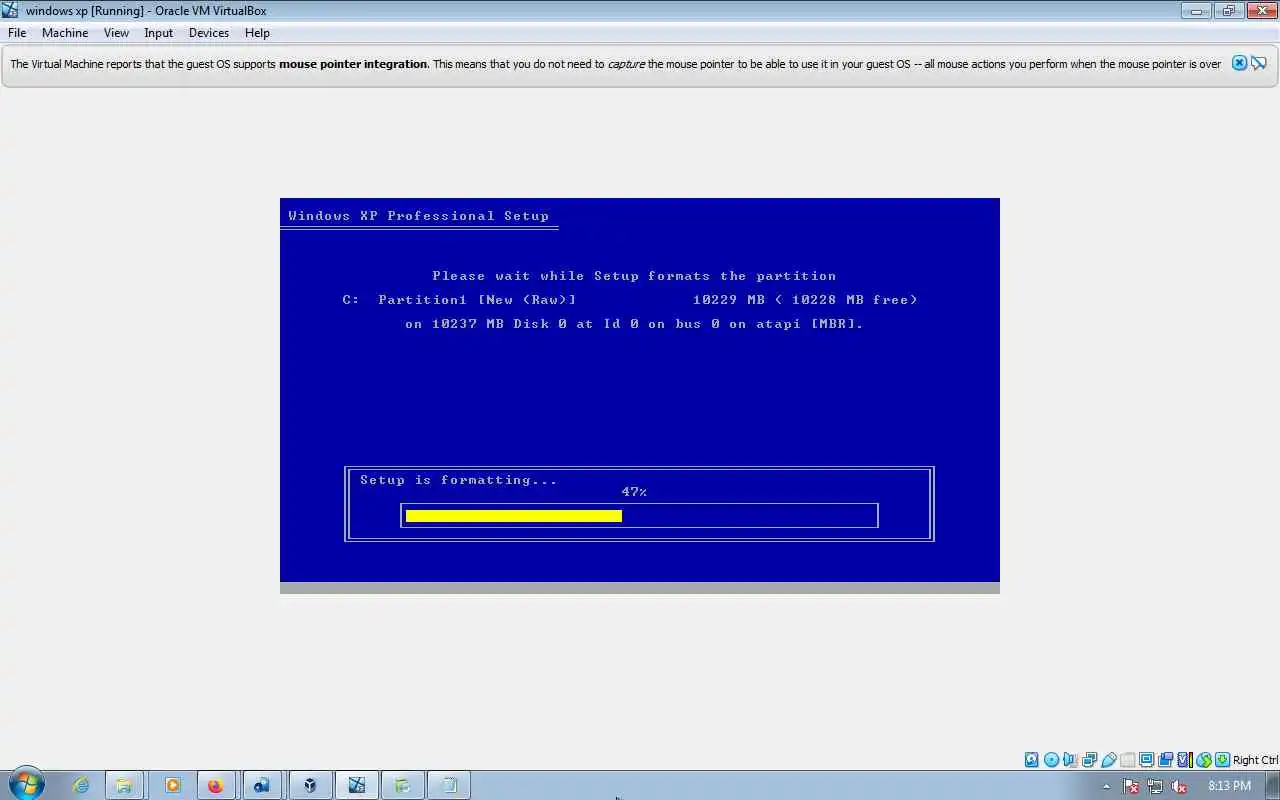Click the muted volume tray icon
This screenshot has width=1280, height=800.
(x=1179, y=786)
